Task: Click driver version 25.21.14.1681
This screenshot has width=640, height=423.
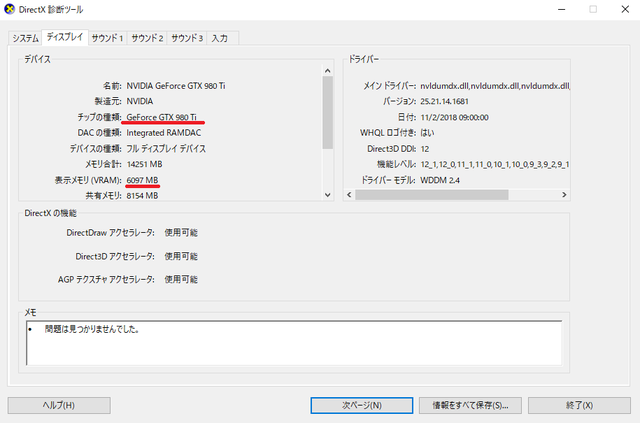Action: (x=444, y=101)
